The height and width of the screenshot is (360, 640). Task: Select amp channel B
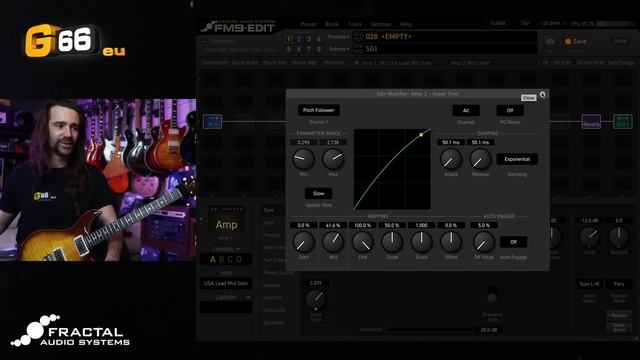[x=222, y=259]
